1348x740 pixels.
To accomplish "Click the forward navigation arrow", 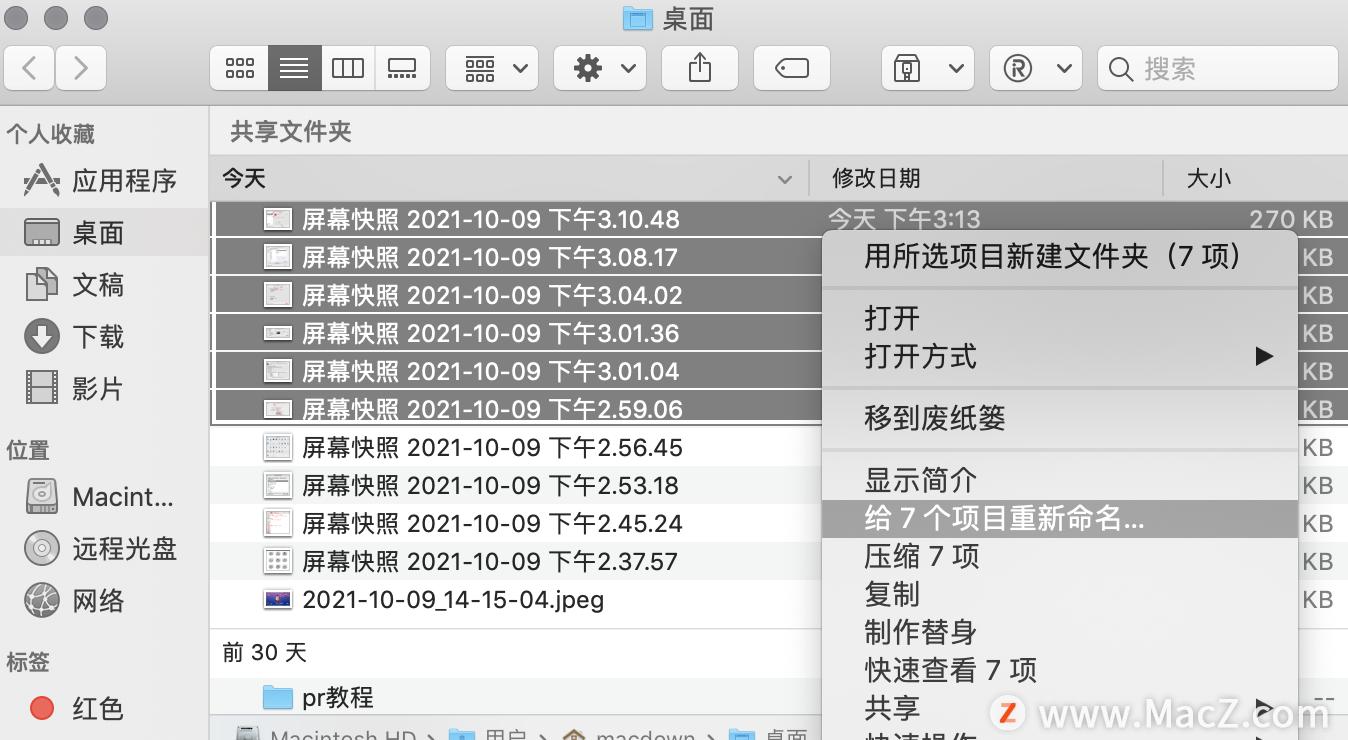I will pos(81,68).
